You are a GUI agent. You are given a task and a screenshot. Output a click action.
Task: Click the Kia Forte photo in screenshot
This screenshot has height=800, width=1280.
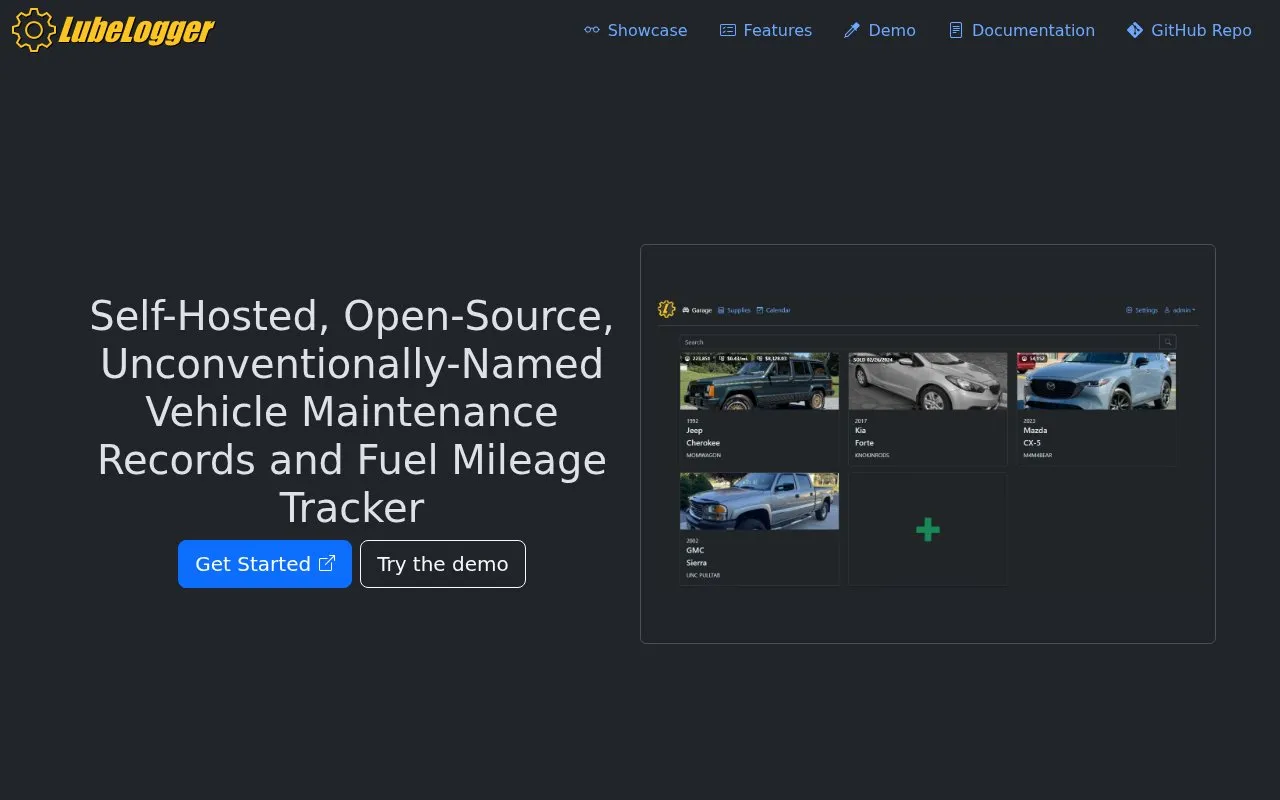pos(928,381)
